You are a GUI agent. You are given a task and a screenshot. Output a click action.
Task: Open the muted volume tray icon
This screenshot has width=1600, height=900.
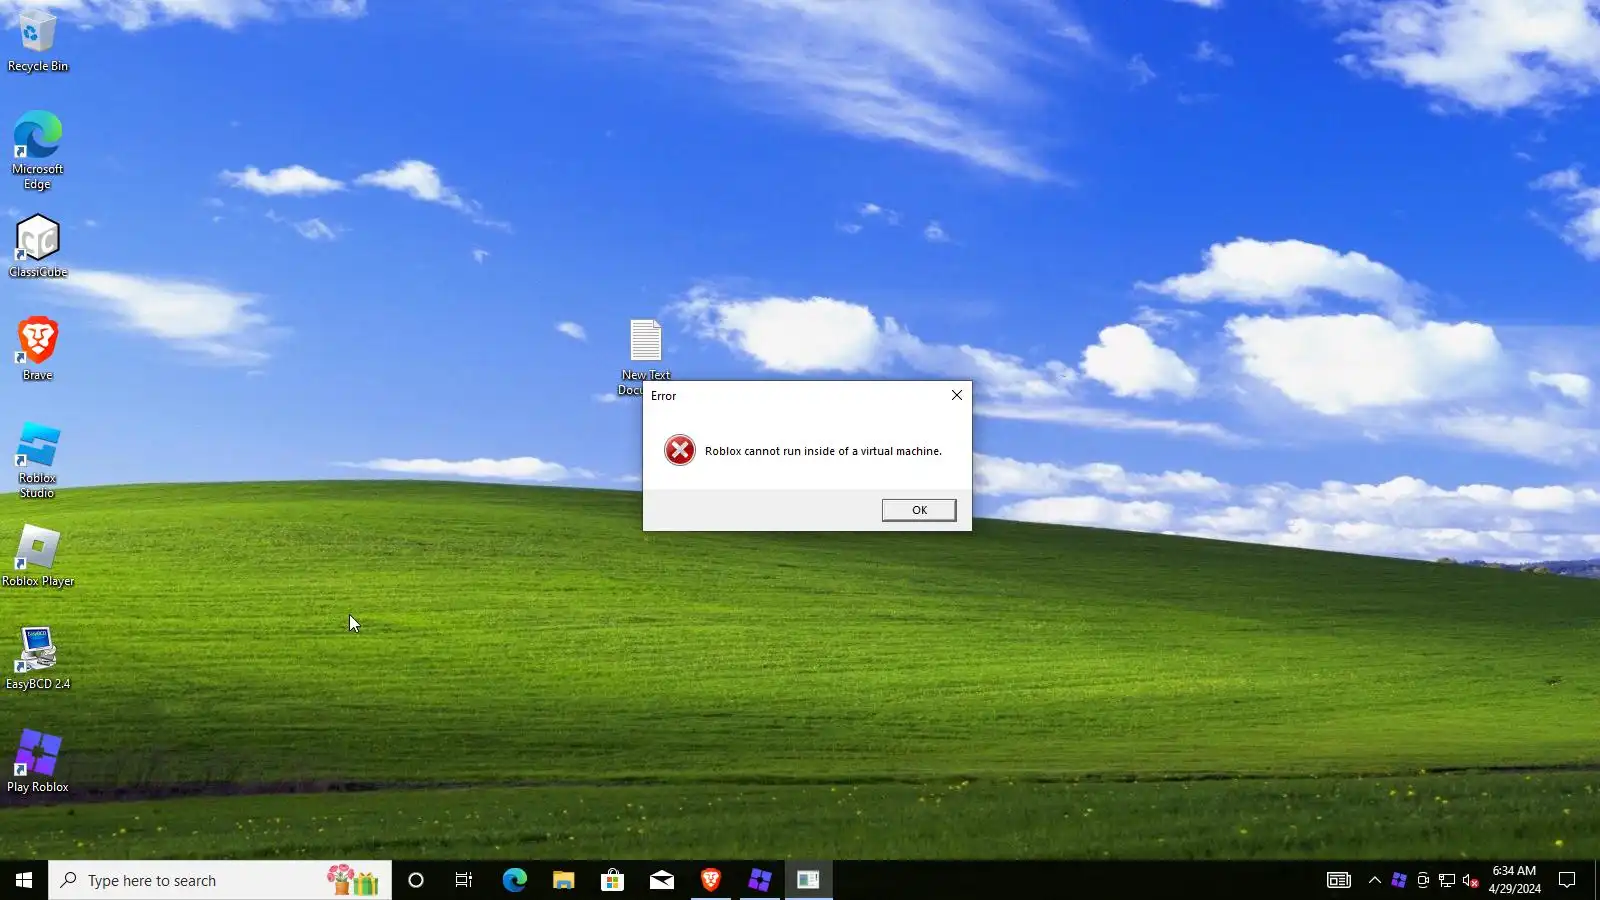click(x=1471, y=880)
